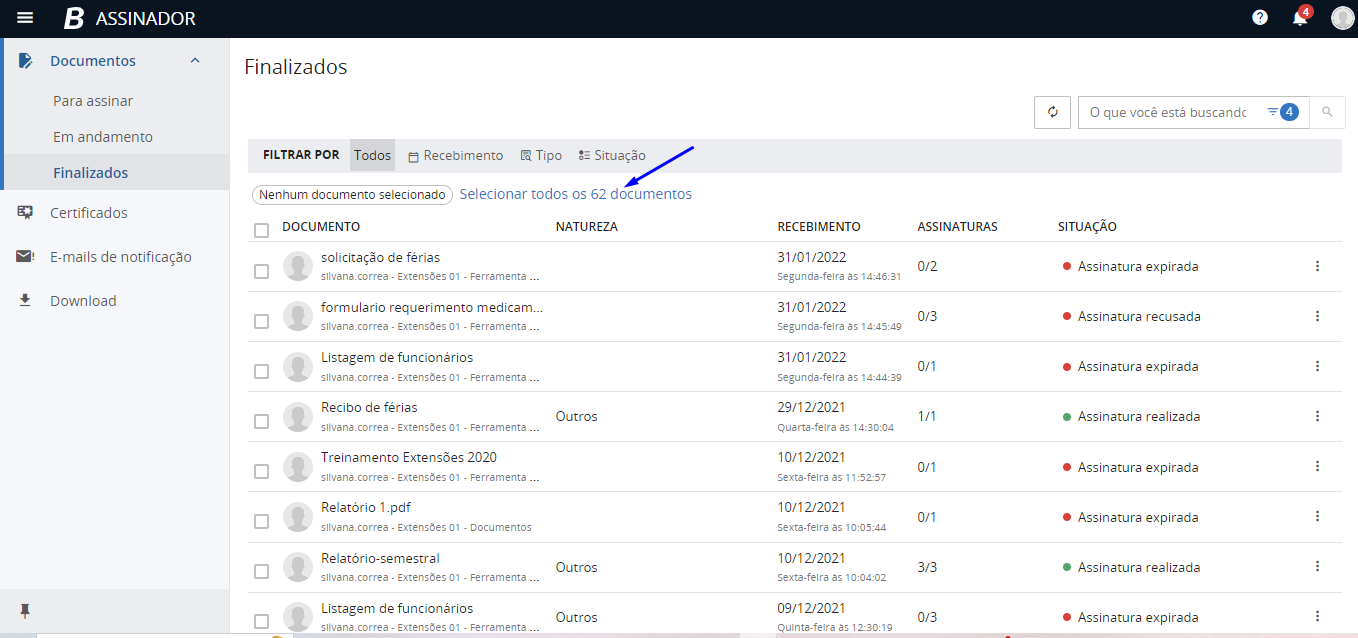The height and width of the screenshot is (638, 1358).
Task: Select the Todos filter button
Action: [x=372, y=156]
